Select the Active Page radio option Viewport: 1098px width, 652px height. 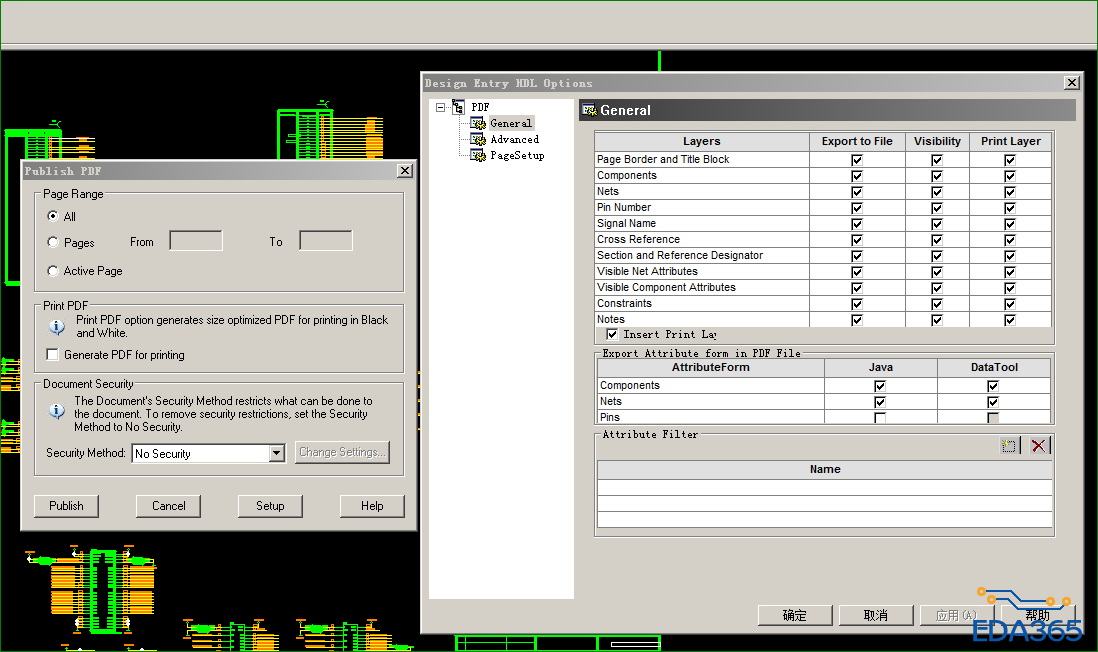[x=53, y=271]
